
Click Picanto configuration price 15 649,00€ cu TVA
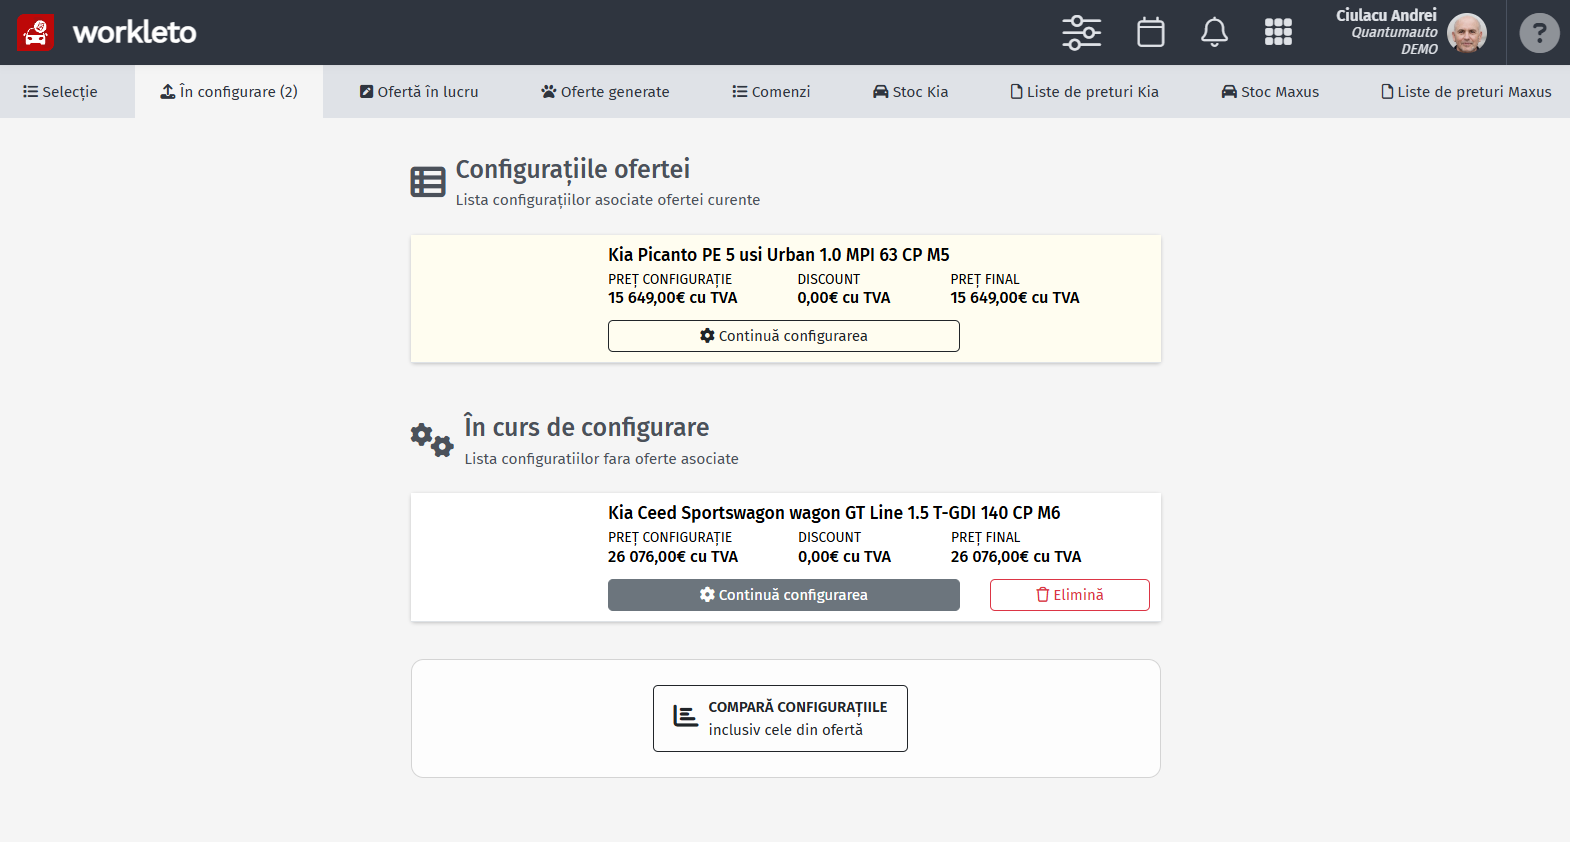(673, 298)
